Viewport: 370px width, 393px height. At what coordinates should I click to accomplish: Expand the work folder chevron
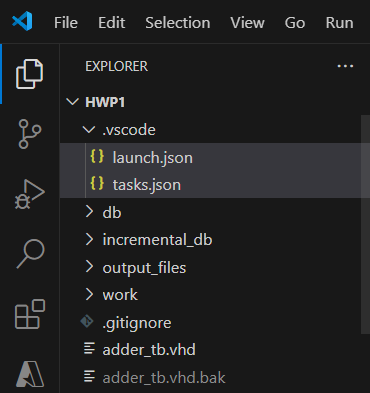point(89,294)
